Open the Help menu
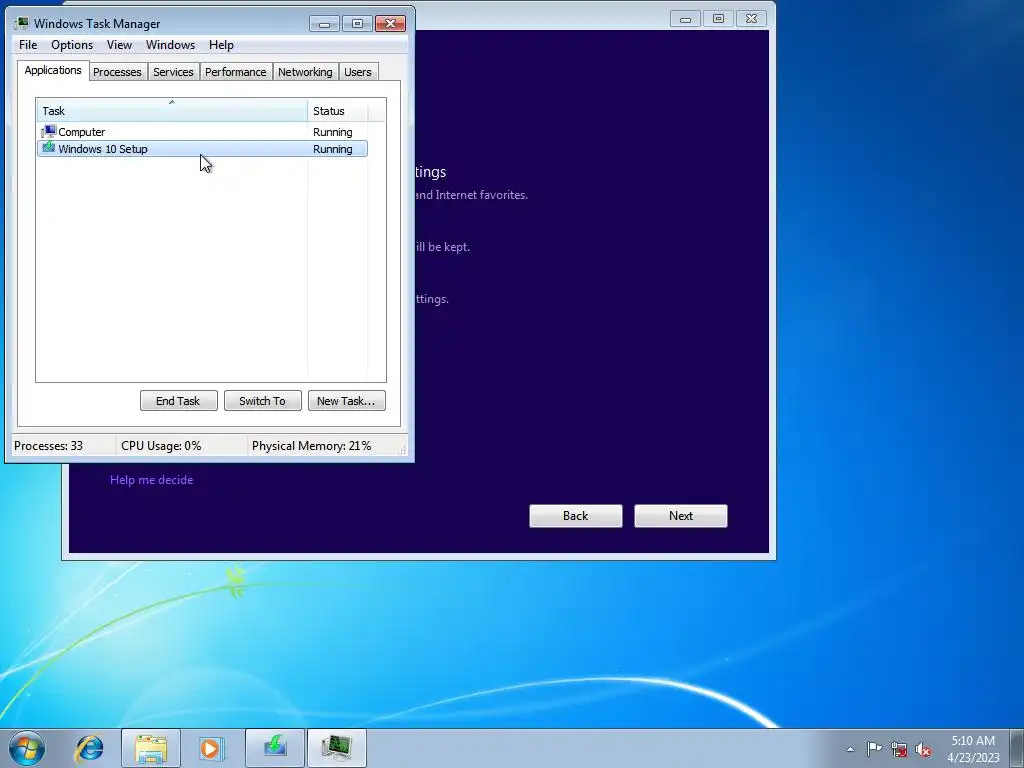The height and width of the screenshot is (768, 1024). tap(221, 45)
